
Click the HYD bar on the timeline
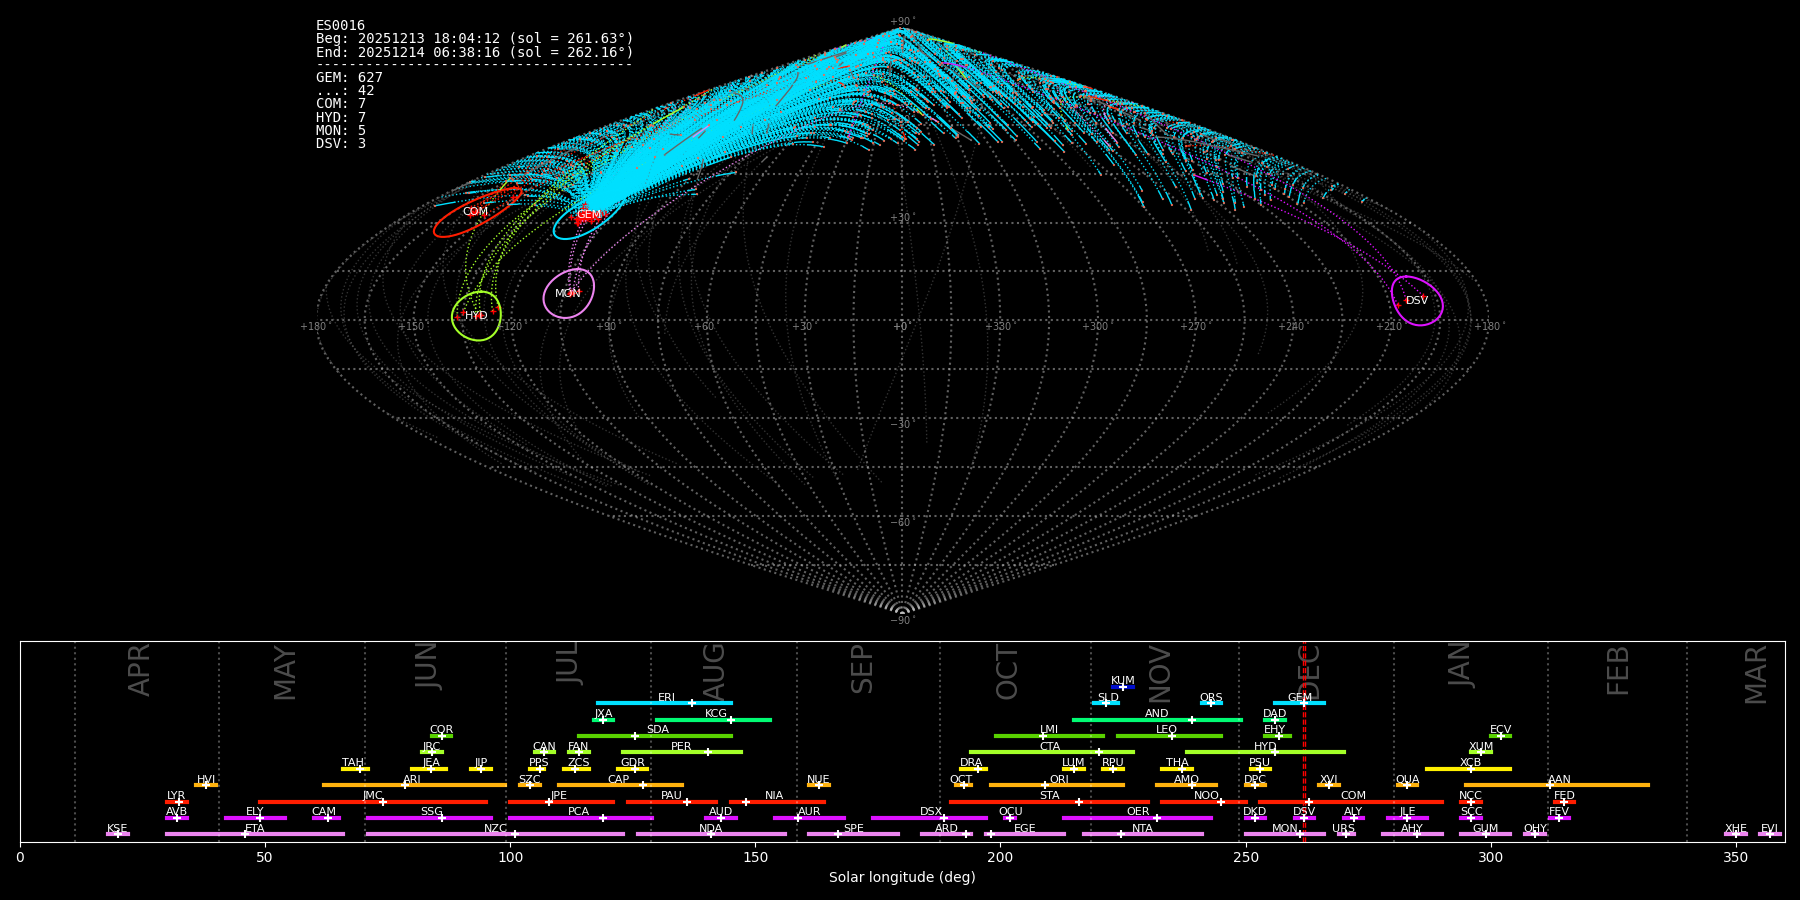point(1265,752)
